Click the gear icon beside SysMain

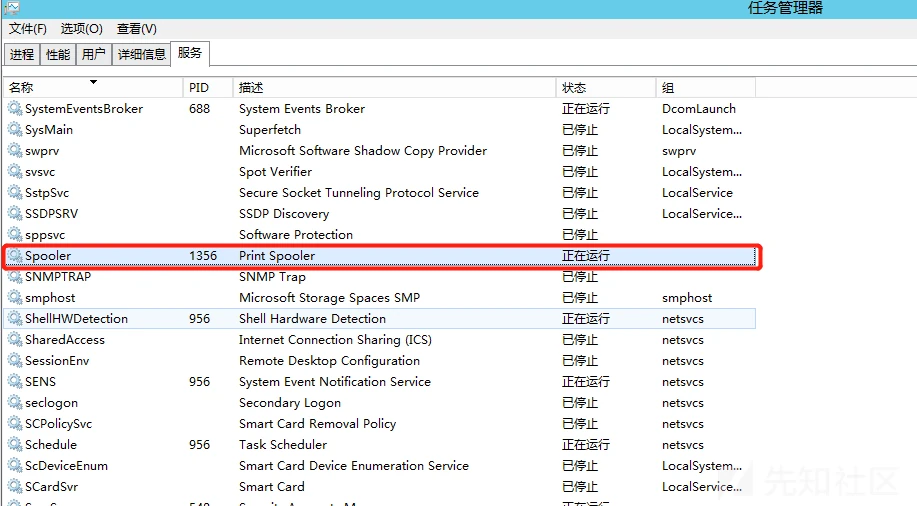pyautogui.click(x=15, y=129)
